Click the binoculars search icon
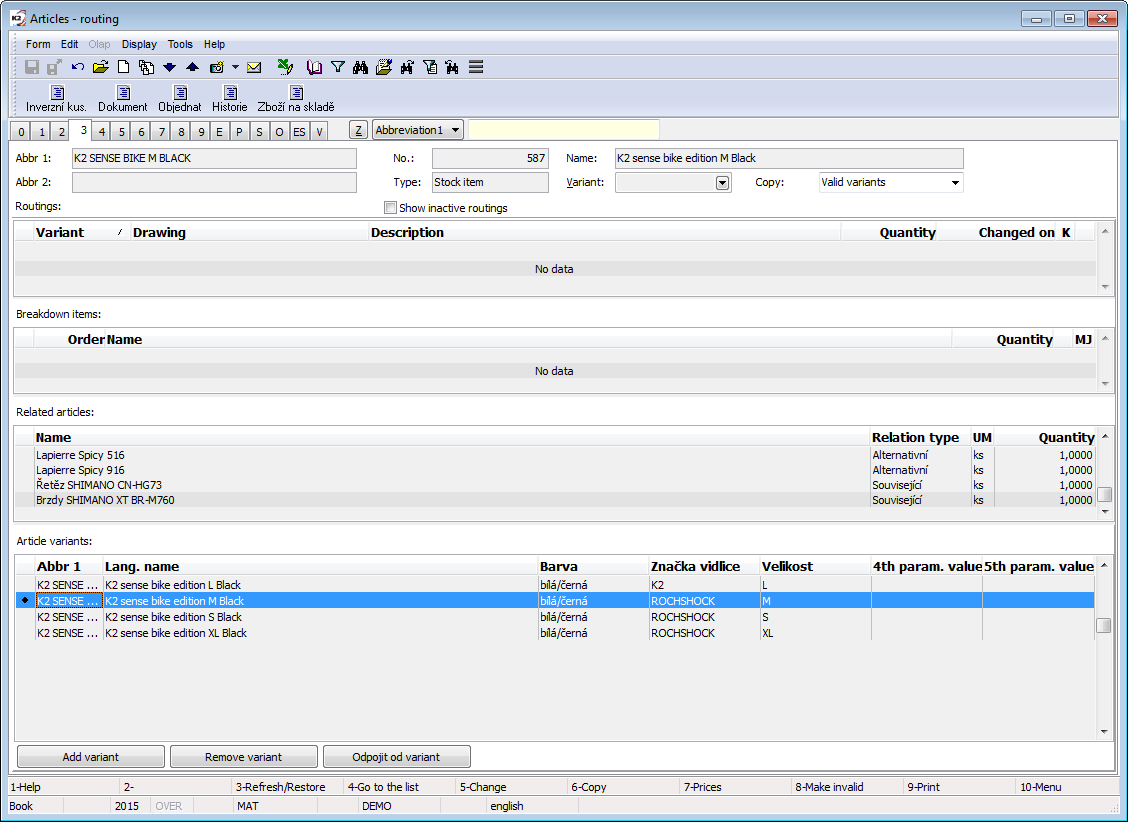The width and height of the screenshot is (1128, 822). pos(361,68)
